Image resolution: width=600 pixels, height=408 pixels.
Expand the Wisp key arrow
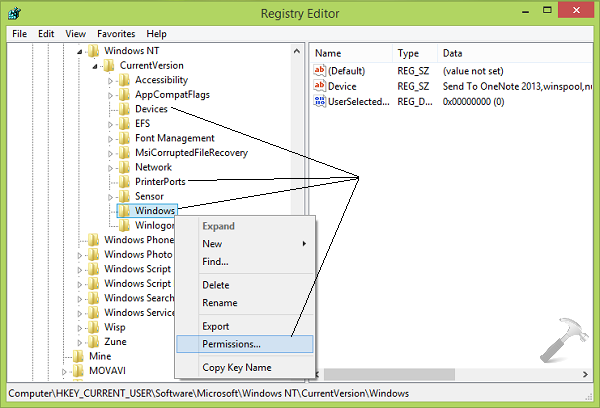click(80, 326)
